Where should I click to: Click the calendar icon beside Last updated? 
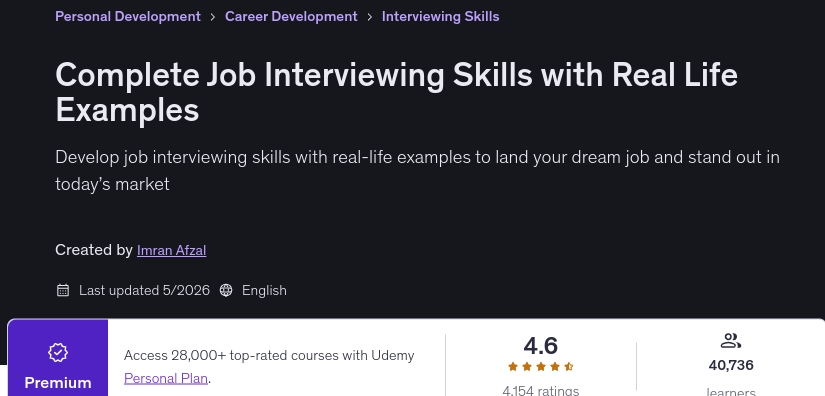coord(63,290)
